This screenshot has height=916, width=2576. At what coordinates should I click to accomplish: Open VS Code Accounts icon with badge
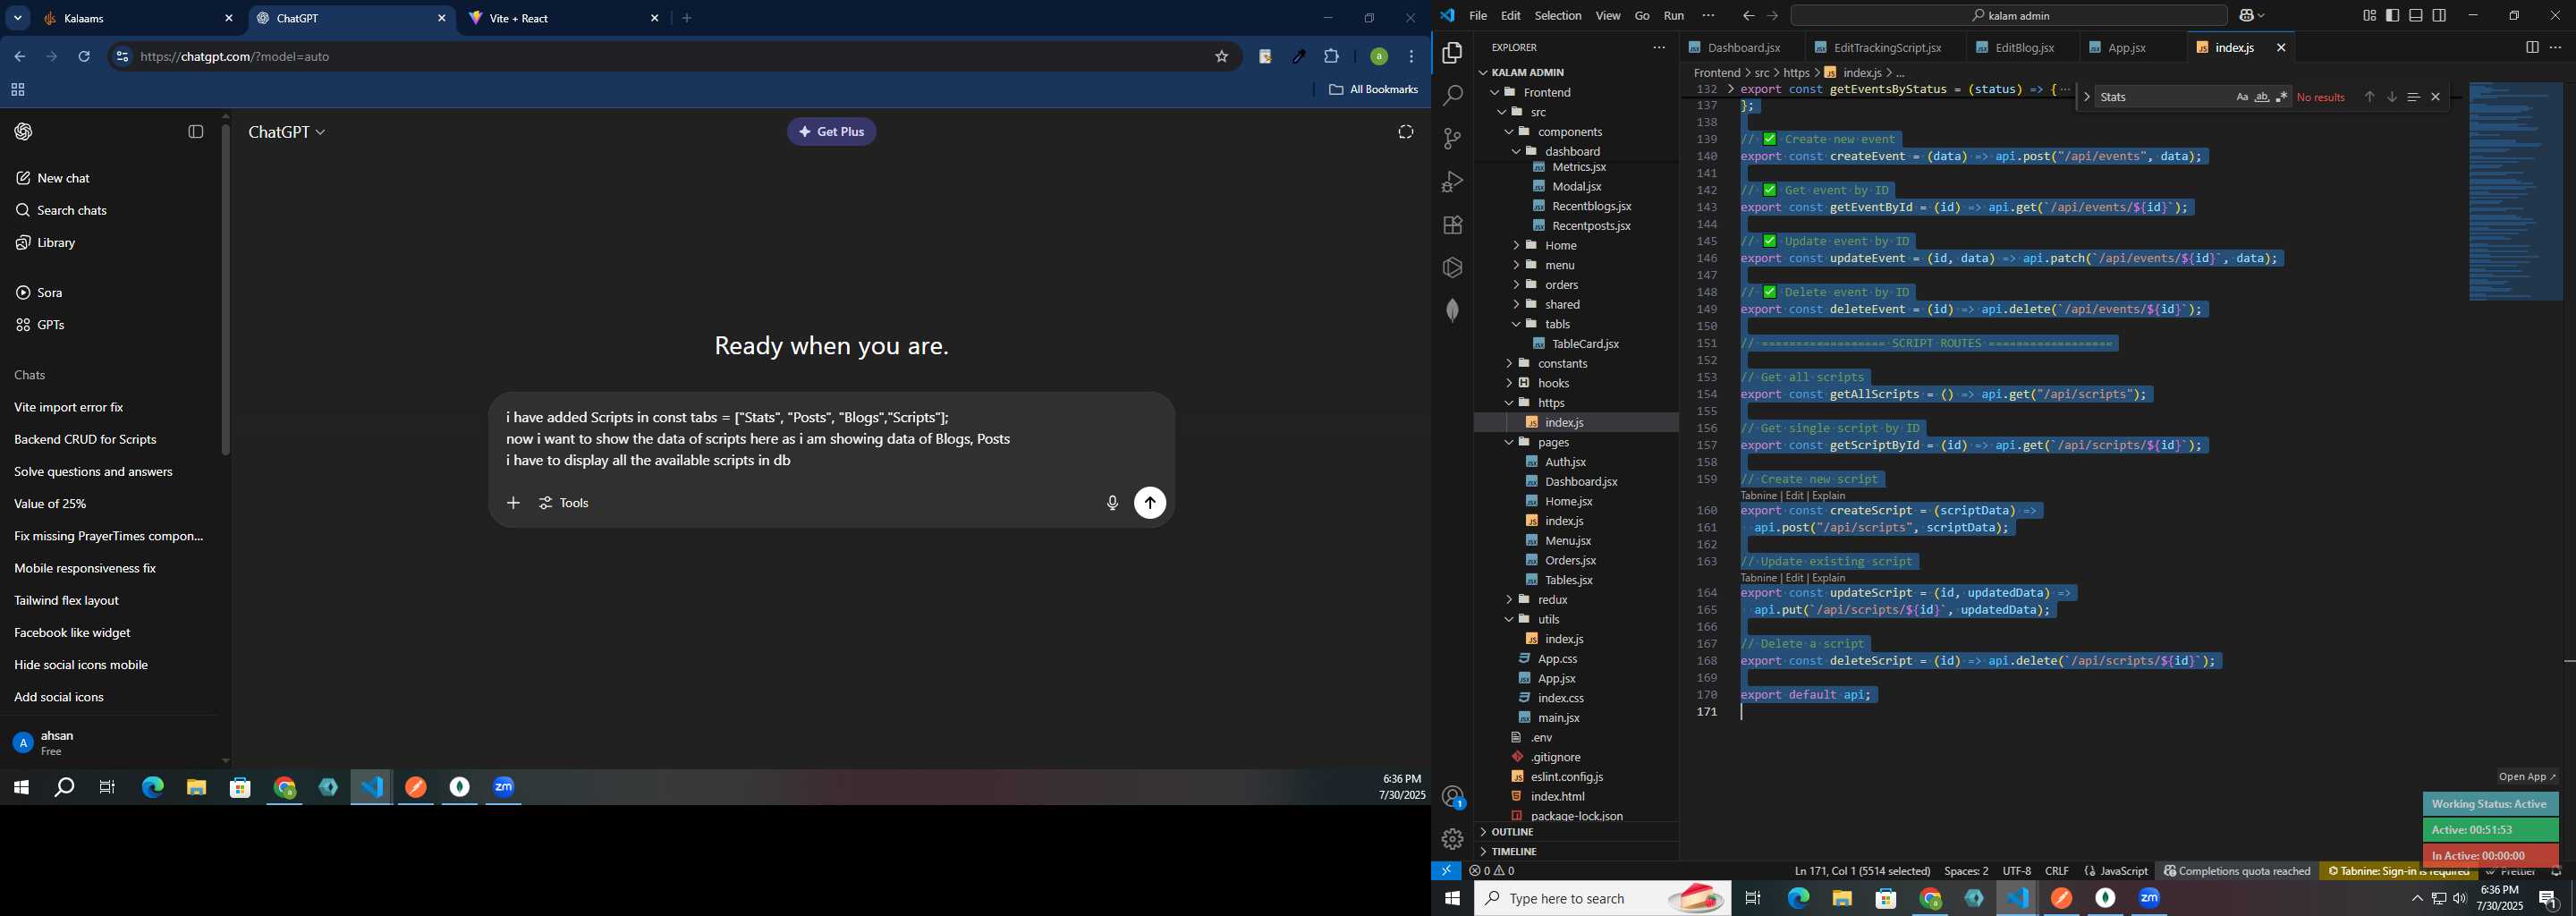1452,797
